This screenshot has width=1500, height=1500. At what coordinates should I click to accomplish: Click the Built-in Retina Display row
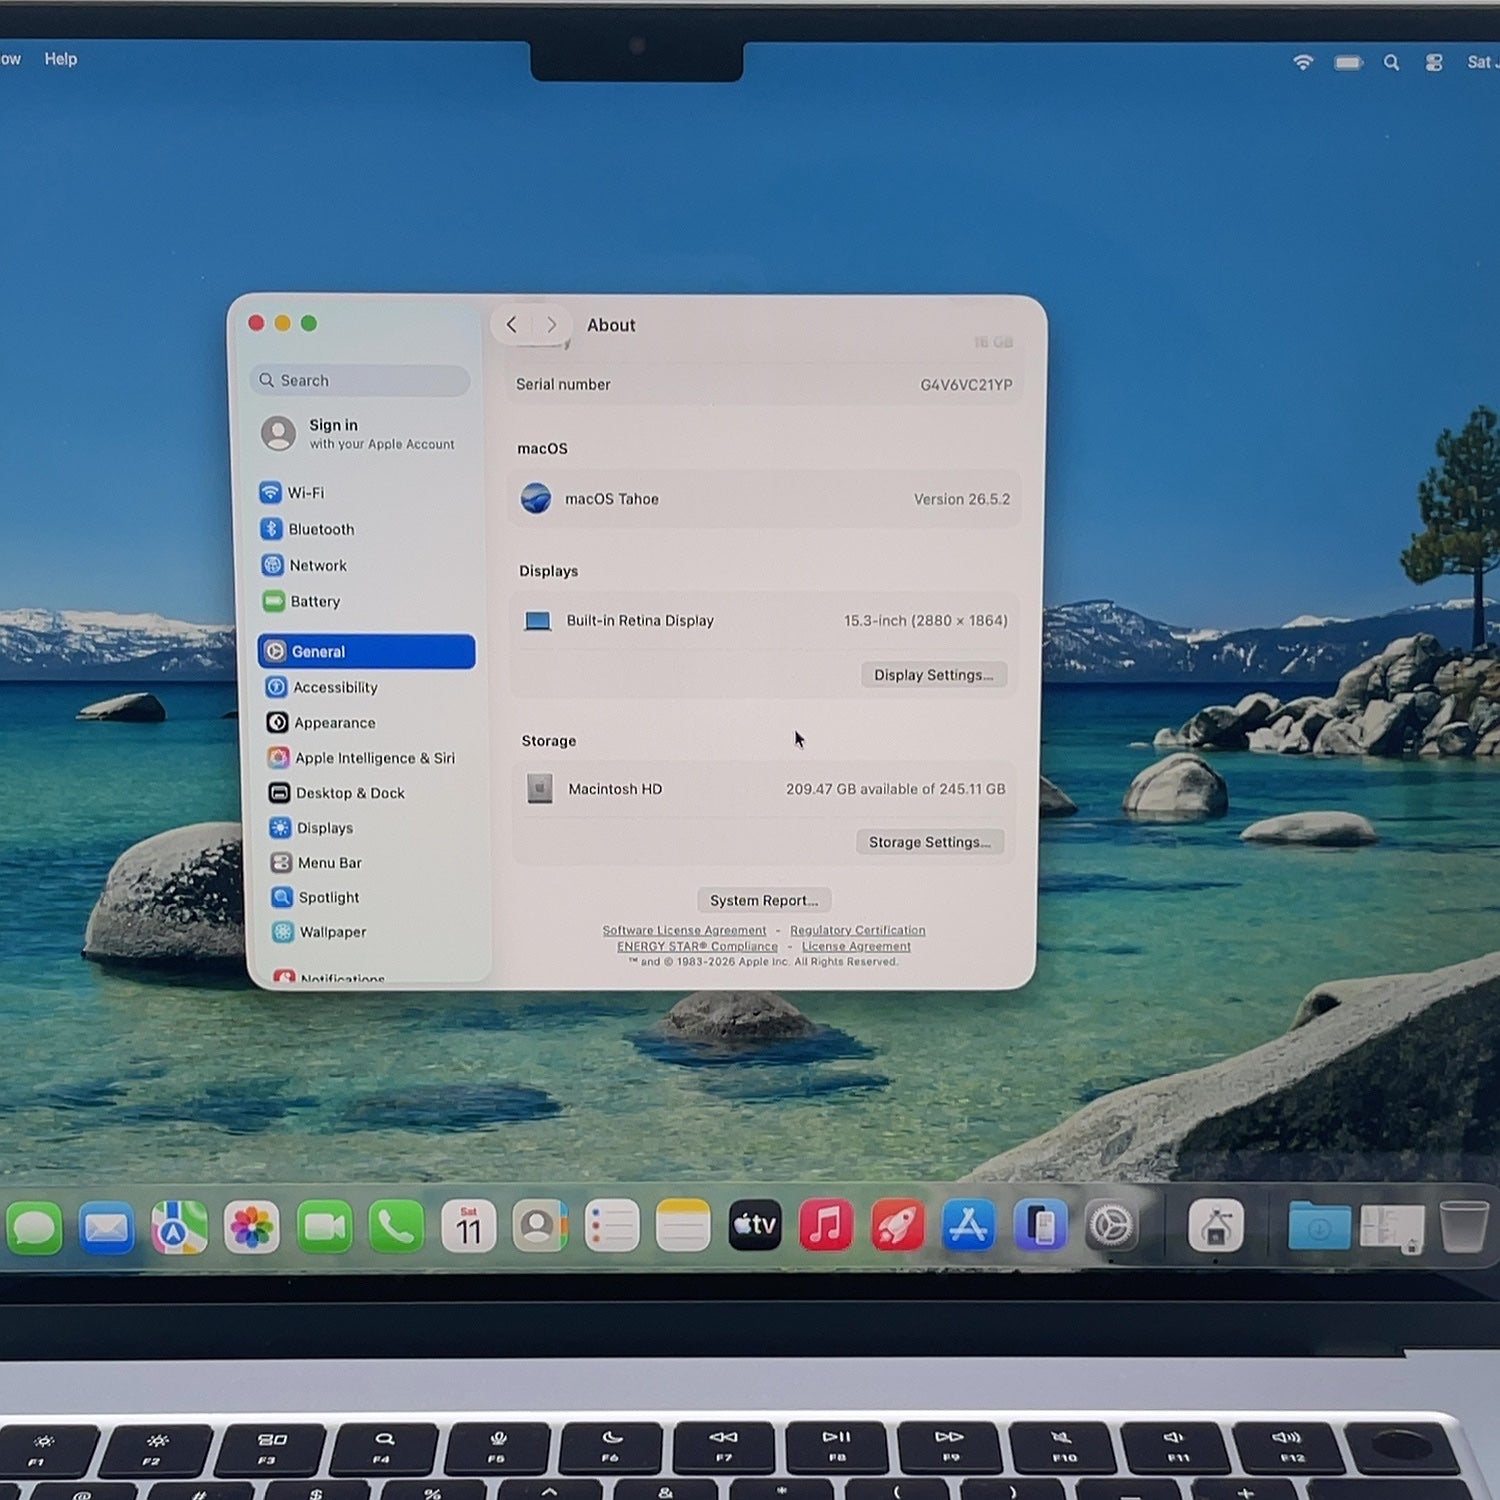(x=764, y=621)
